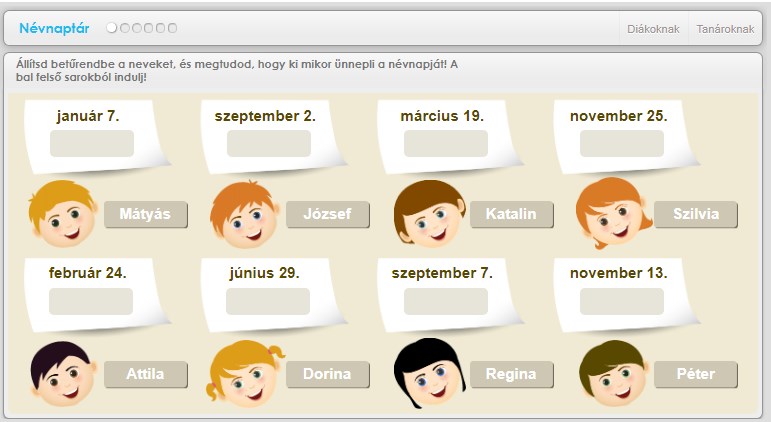The height and width of the screenshot is (422, 771).
Task: Select the last progress circle in header
Action: coord(172,28)
